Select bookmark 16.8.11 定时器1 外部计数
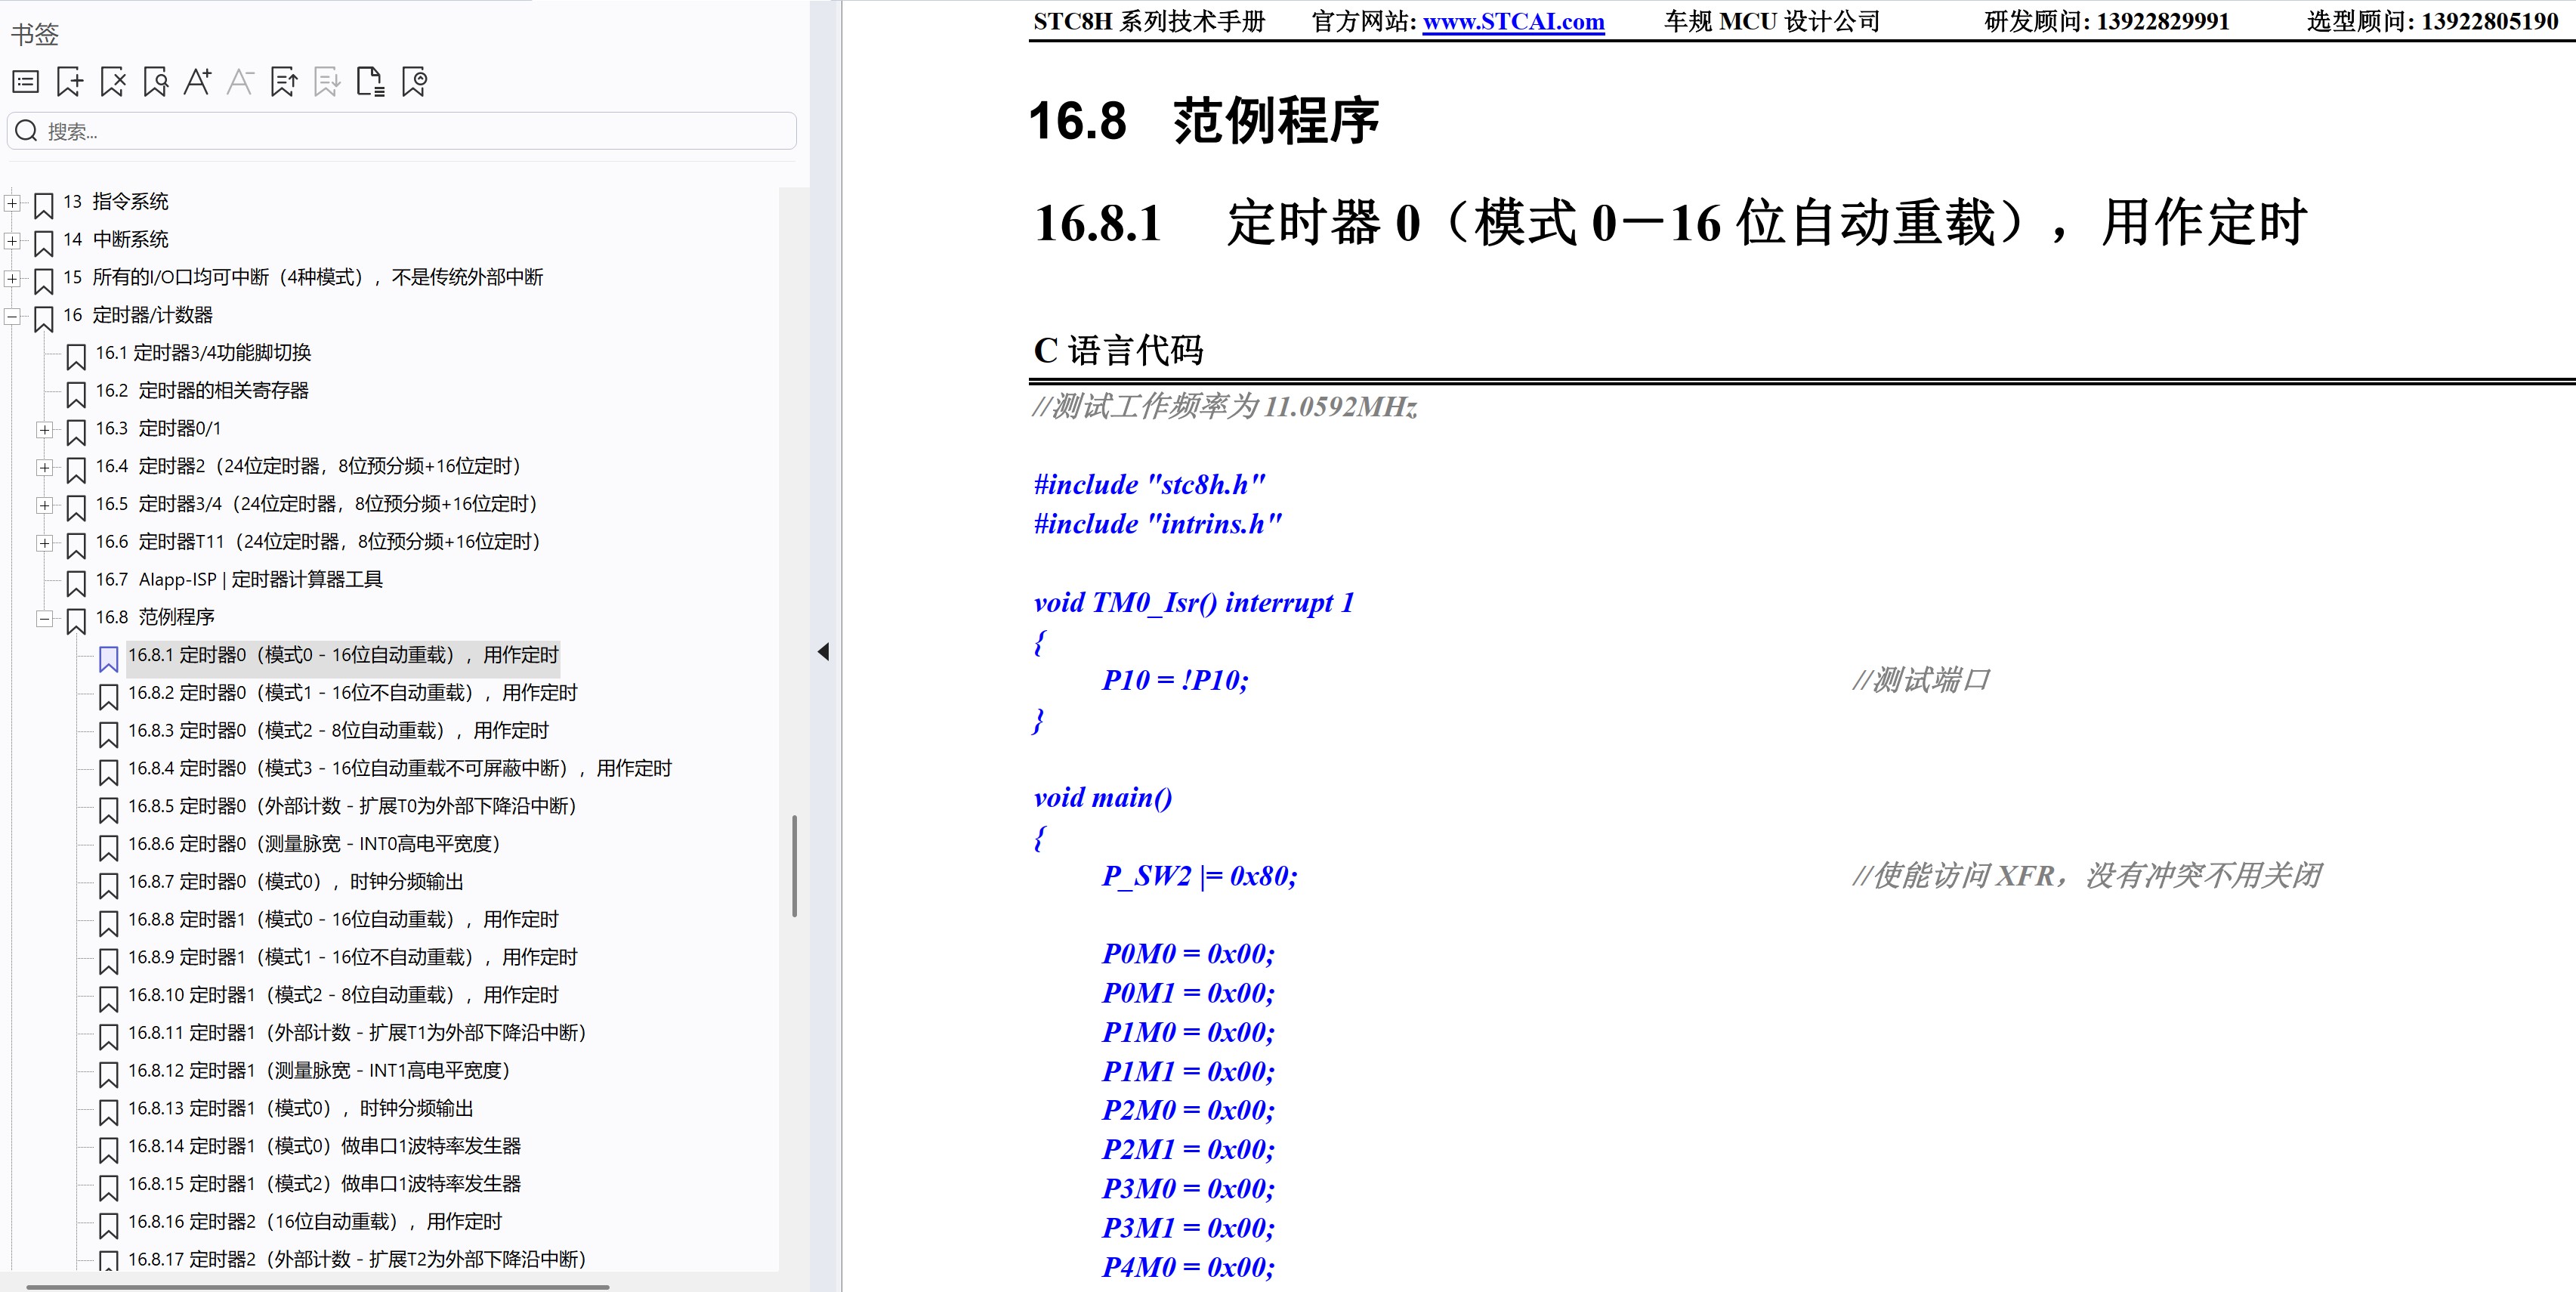Image resolution: width=2576 pixels, height=1292 pixels. point(357,1032)
